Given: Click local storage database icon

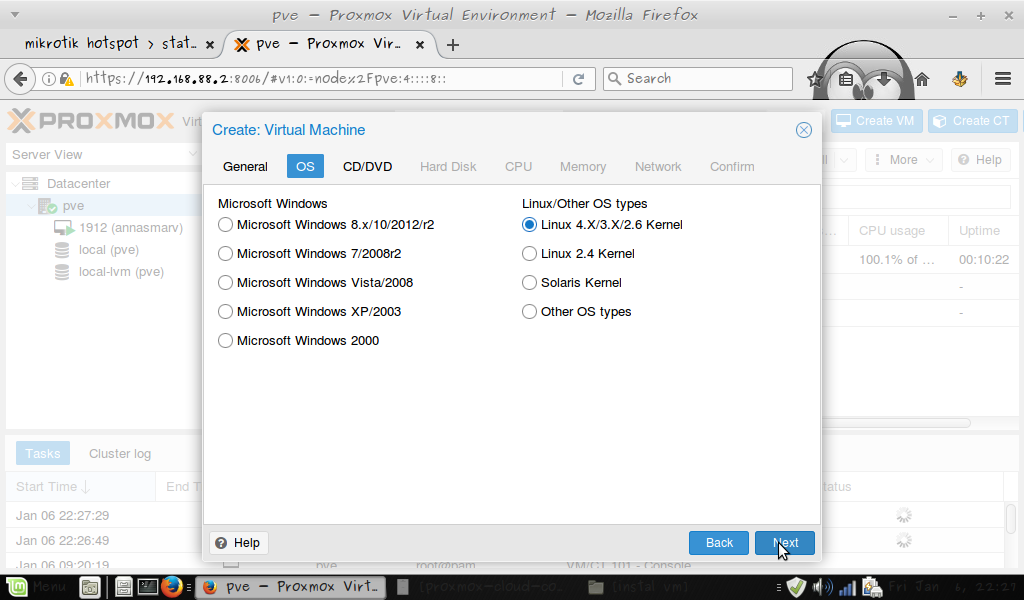Looking at the screenshot, I should (x=62, y=250).
